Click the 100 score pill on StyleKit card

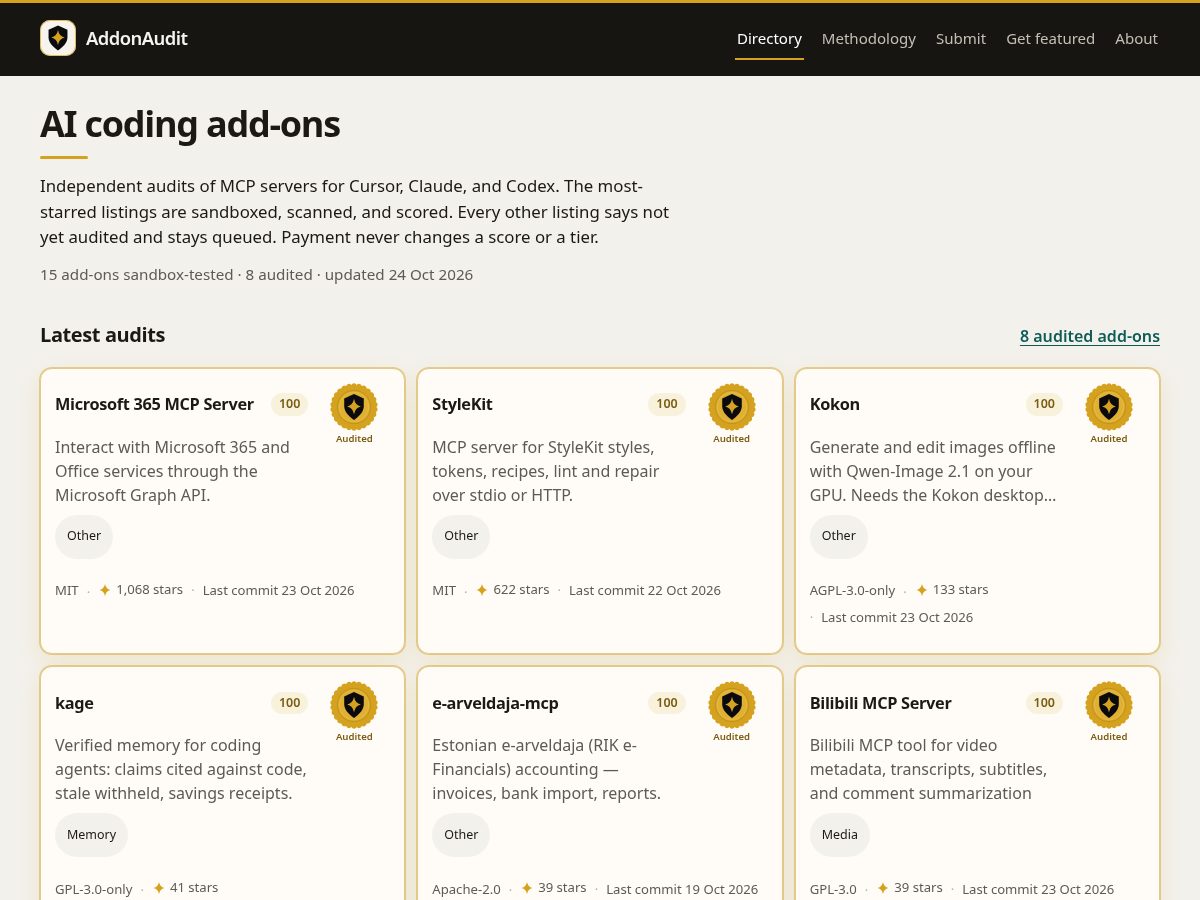click(x=667, y=404)
